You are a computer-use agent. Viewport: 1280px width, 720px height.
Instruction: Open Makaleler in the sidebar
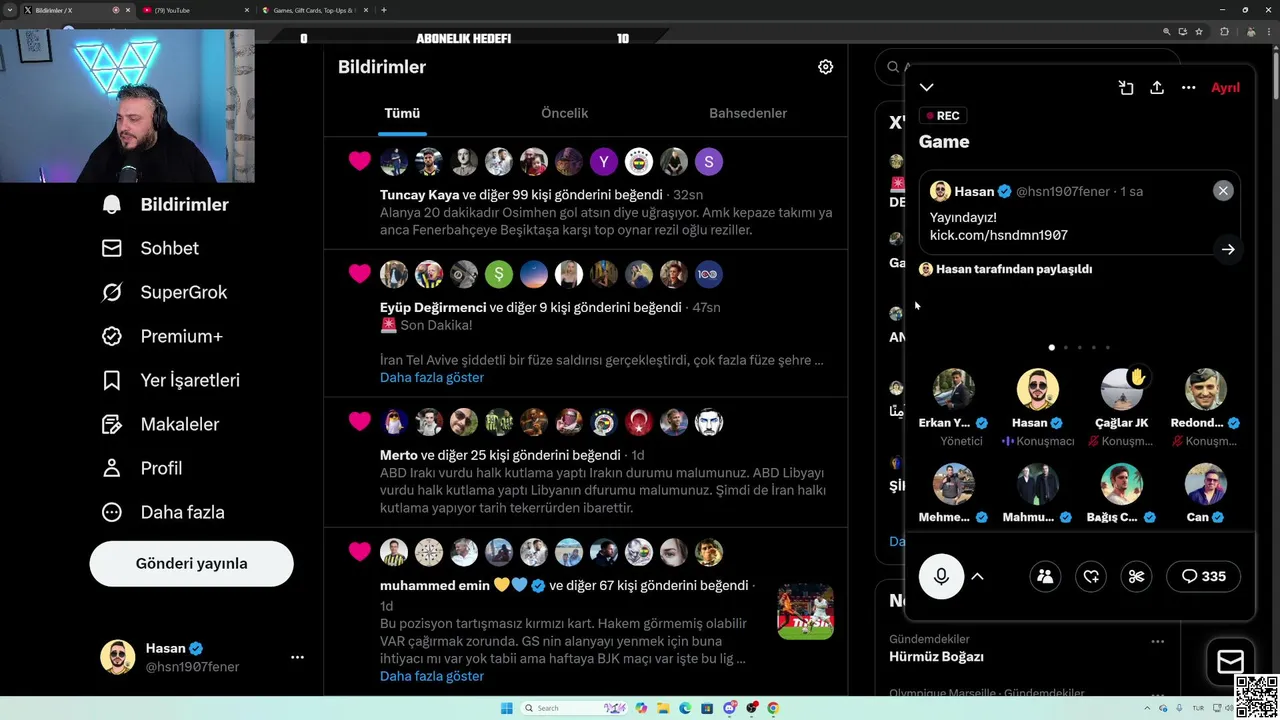pos(160,424)
